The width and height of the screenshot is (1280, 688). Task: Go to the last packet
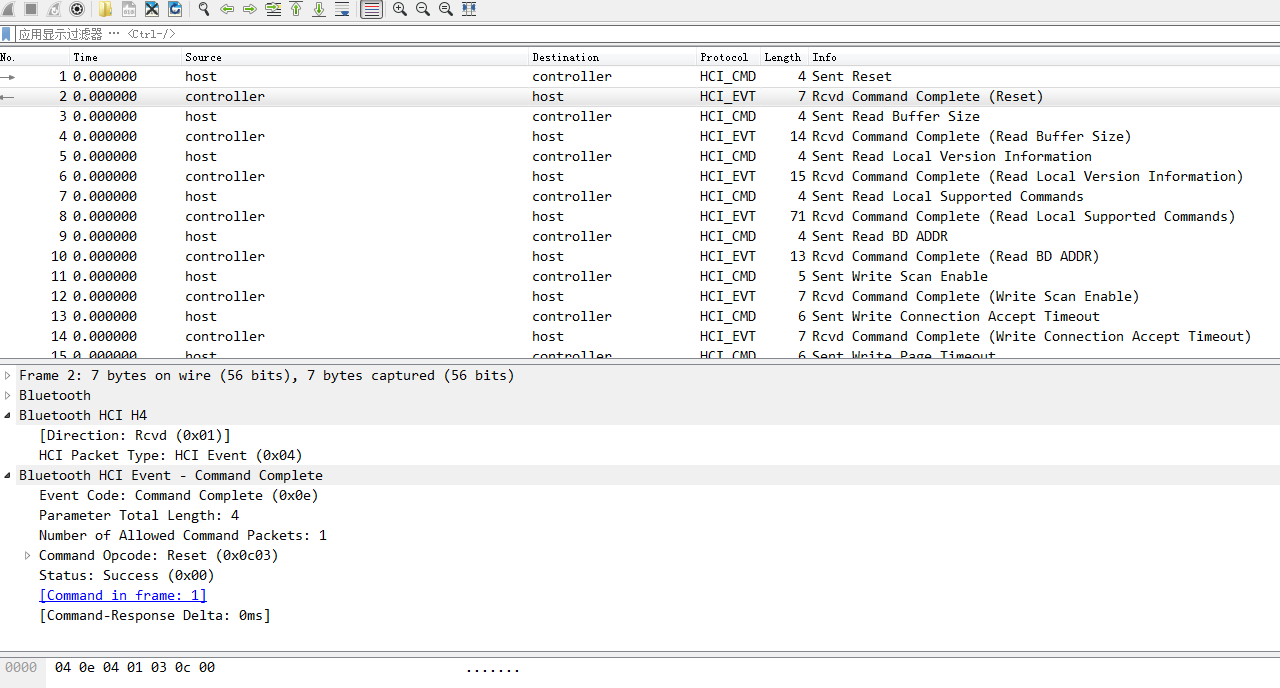click(318, 9)
